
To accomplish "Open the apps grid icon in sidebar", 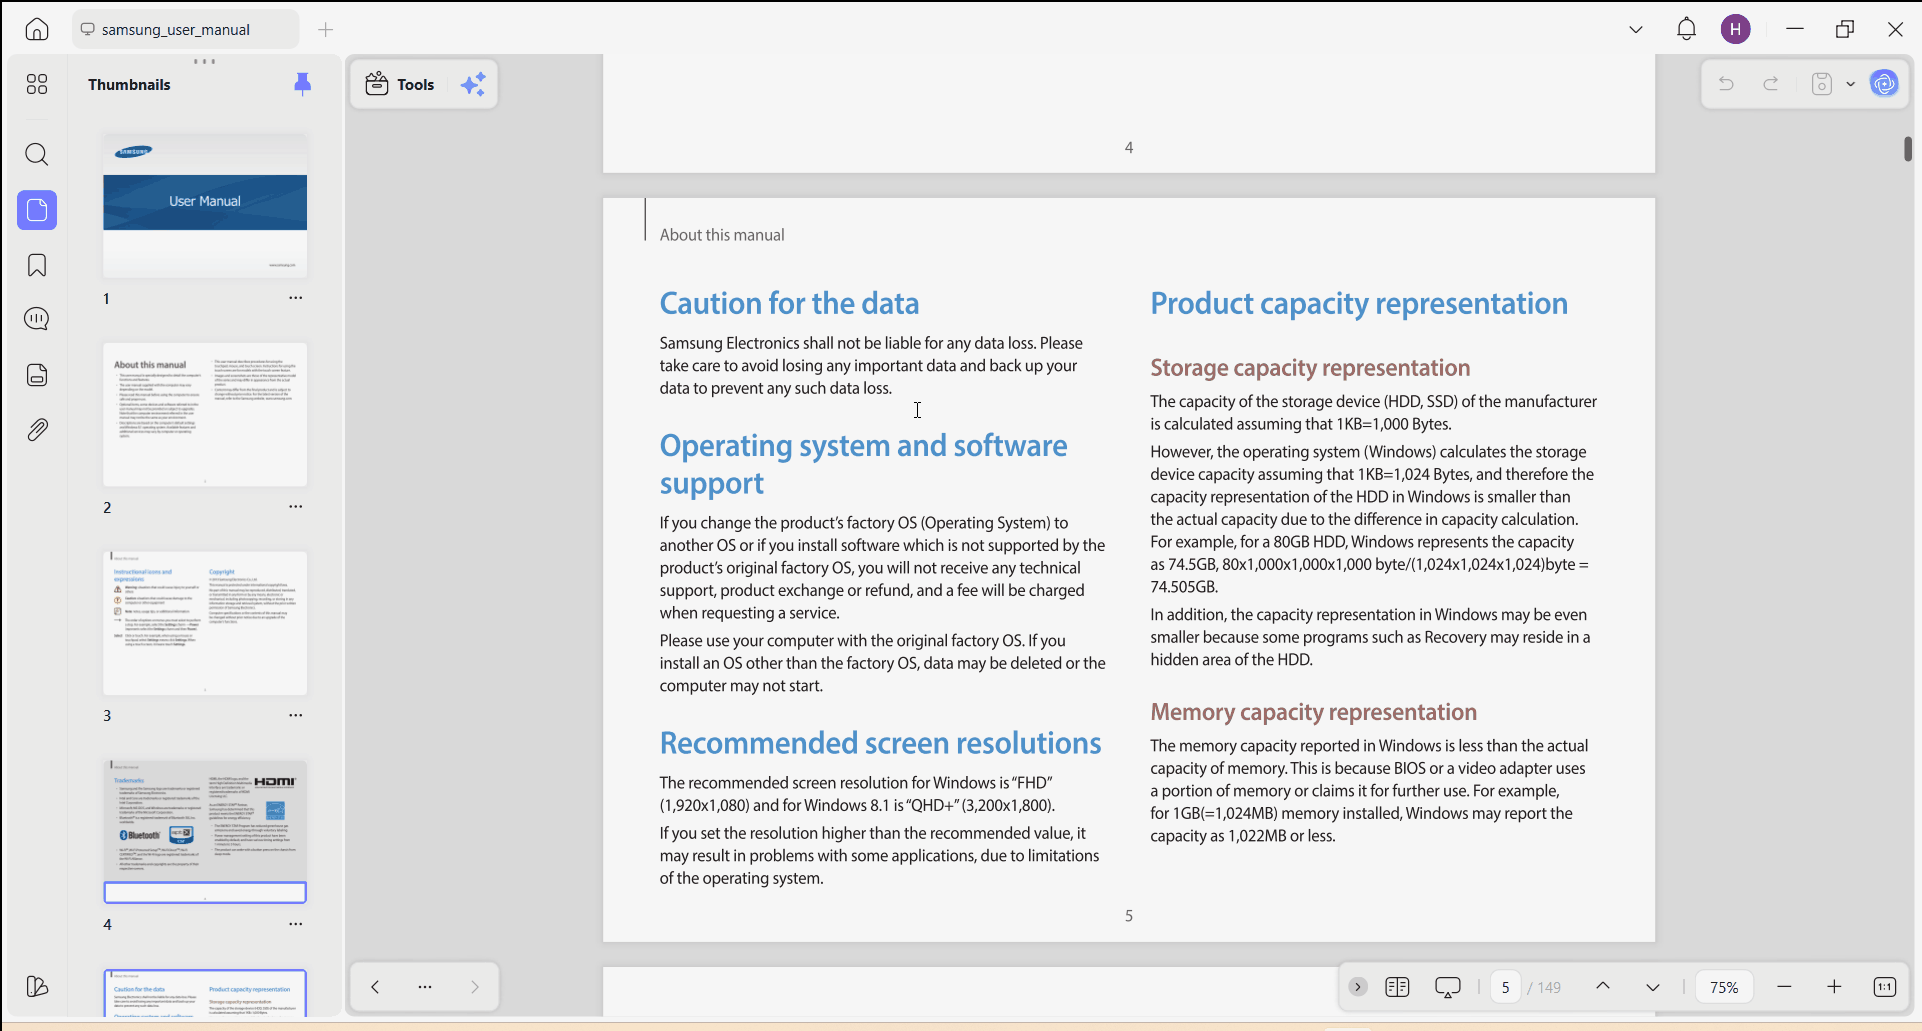I will pos(37,84).
